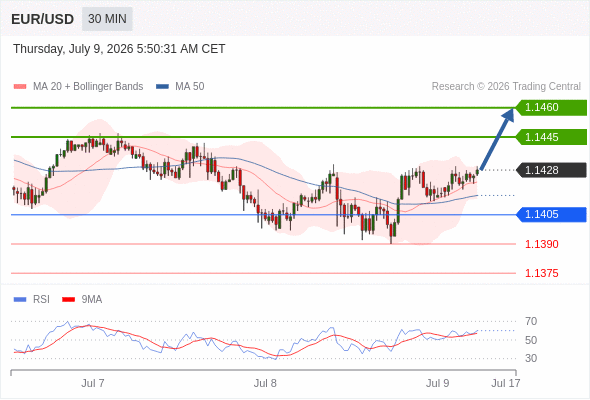Click the 1.1428 current price tag

pyautogui.click(x=551, y=170)
